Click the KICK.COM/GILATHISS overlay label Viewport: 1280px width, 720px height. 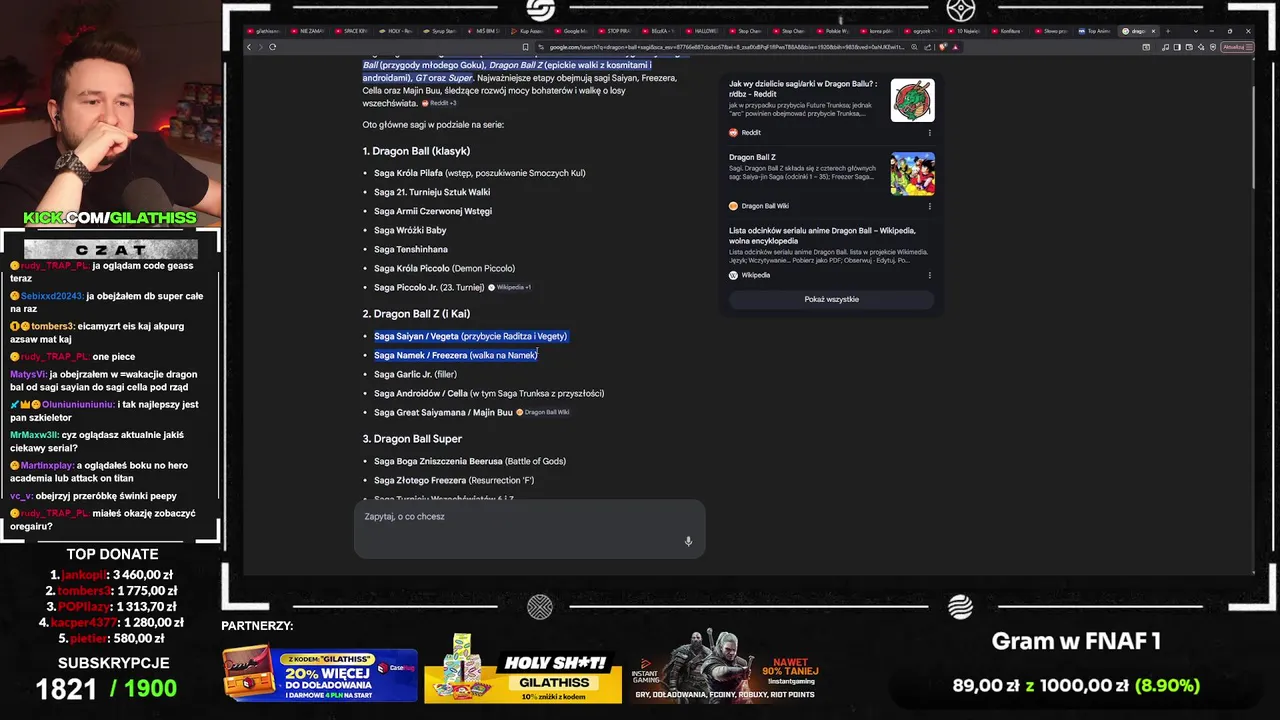(x=110, y=218)
